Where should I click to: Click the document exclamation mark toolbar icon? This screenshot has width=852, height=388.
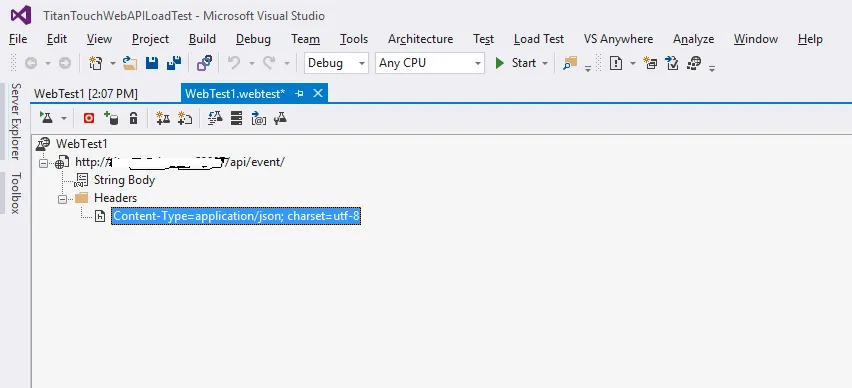click(x=616, y=64)
